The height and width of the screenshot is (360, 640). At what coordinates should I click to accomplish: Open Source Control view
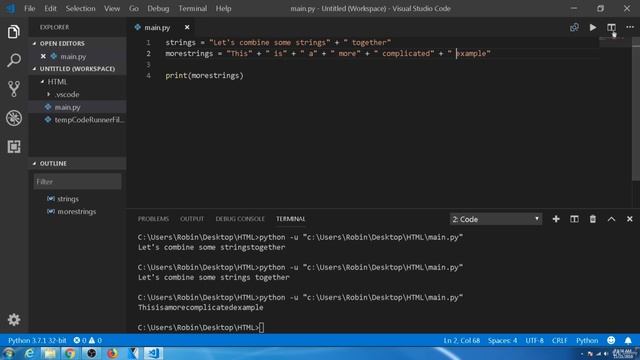click(x=13, y=89)
